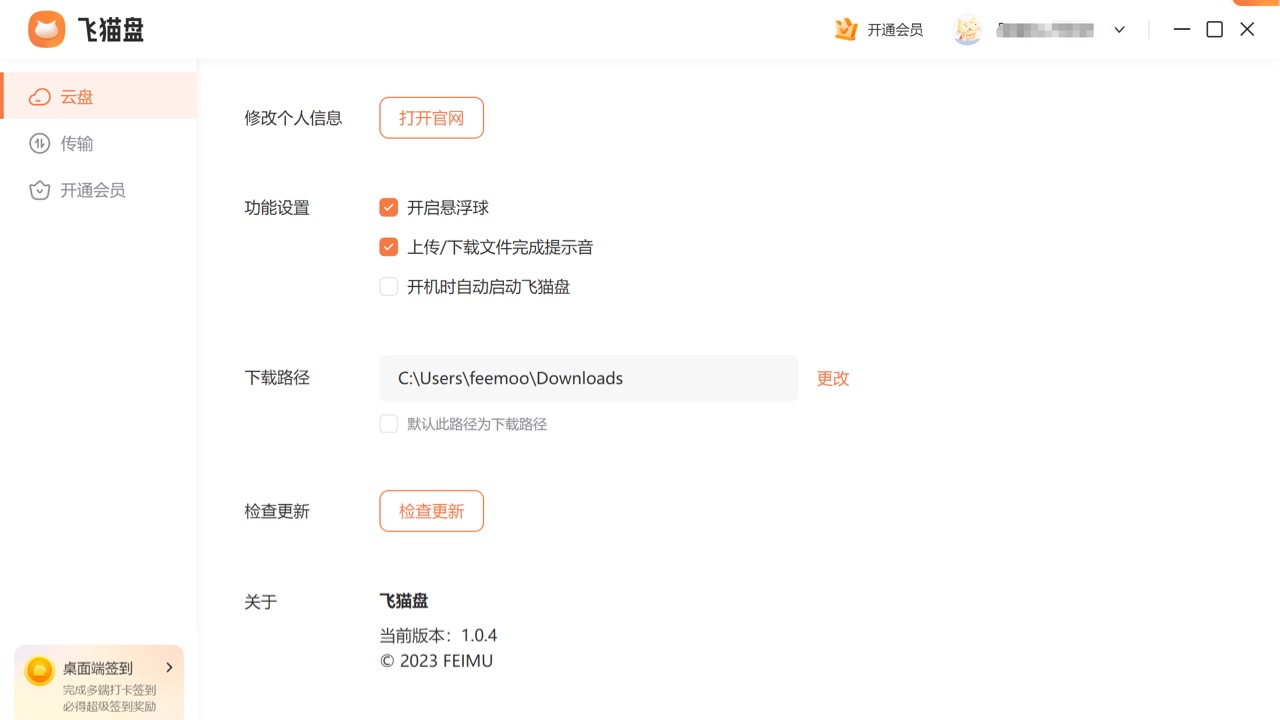Expand the 桌面端签到 panel chevron
The height and width of the screenshot is (720, 1280).
[x=169, y=667]
